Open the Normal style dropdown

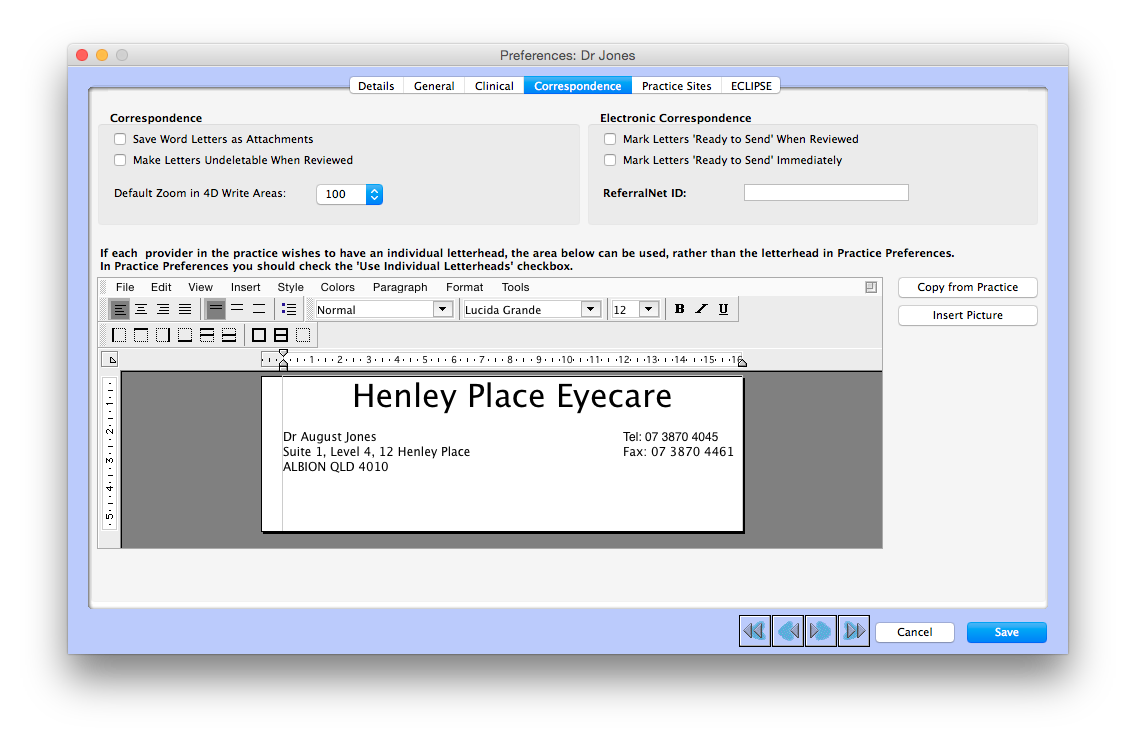tap(443, 309)
